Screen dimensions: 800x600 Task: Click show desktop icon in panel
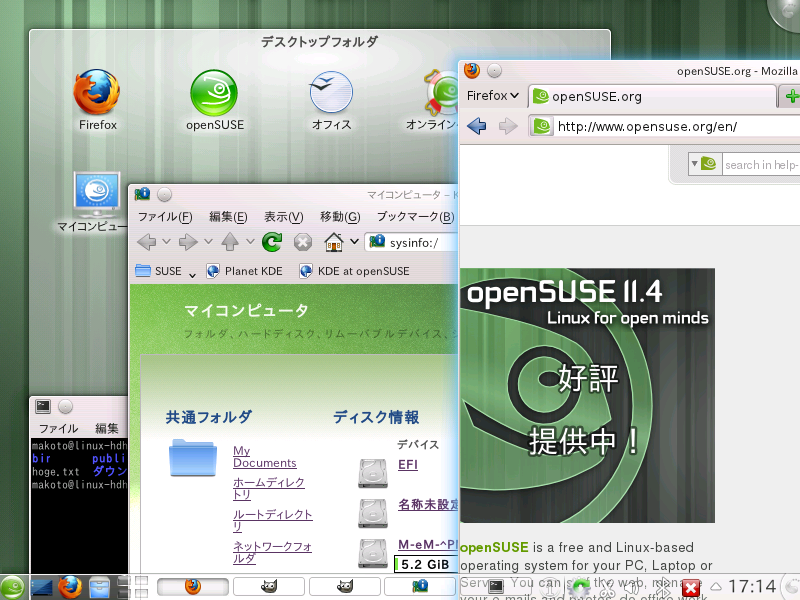pyautogui.click(x=41, y=587)
